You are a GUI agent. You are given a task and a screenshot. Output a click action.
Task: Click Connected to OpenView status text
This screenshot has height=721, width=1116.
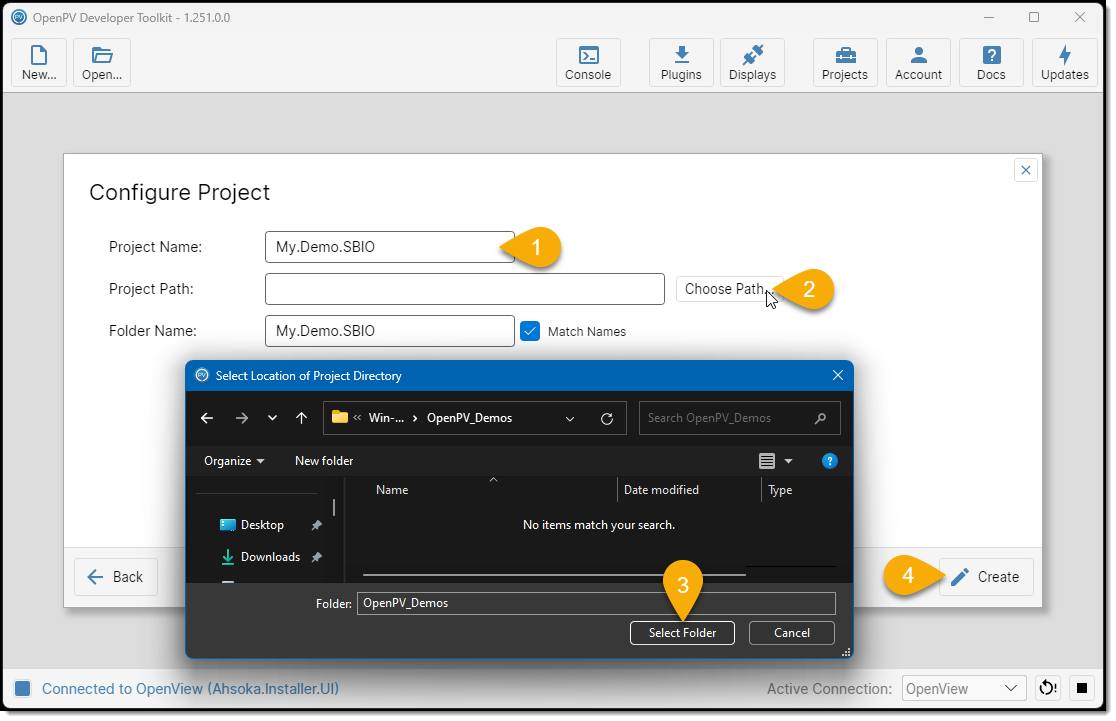pyautogui.click(x=190, y=688)
